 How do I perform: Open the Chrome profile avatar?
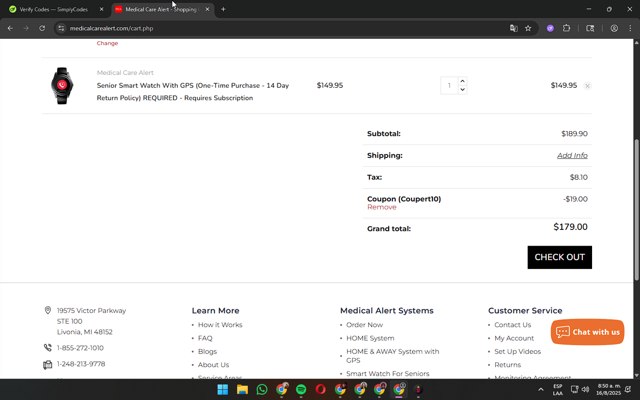coord(614,28)
